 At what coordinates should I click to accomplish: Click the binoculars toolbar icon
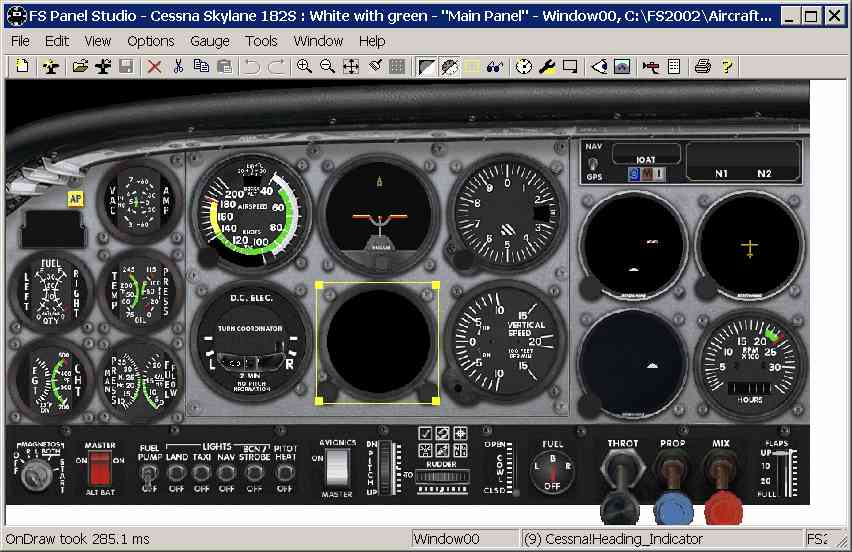point(494,66)
